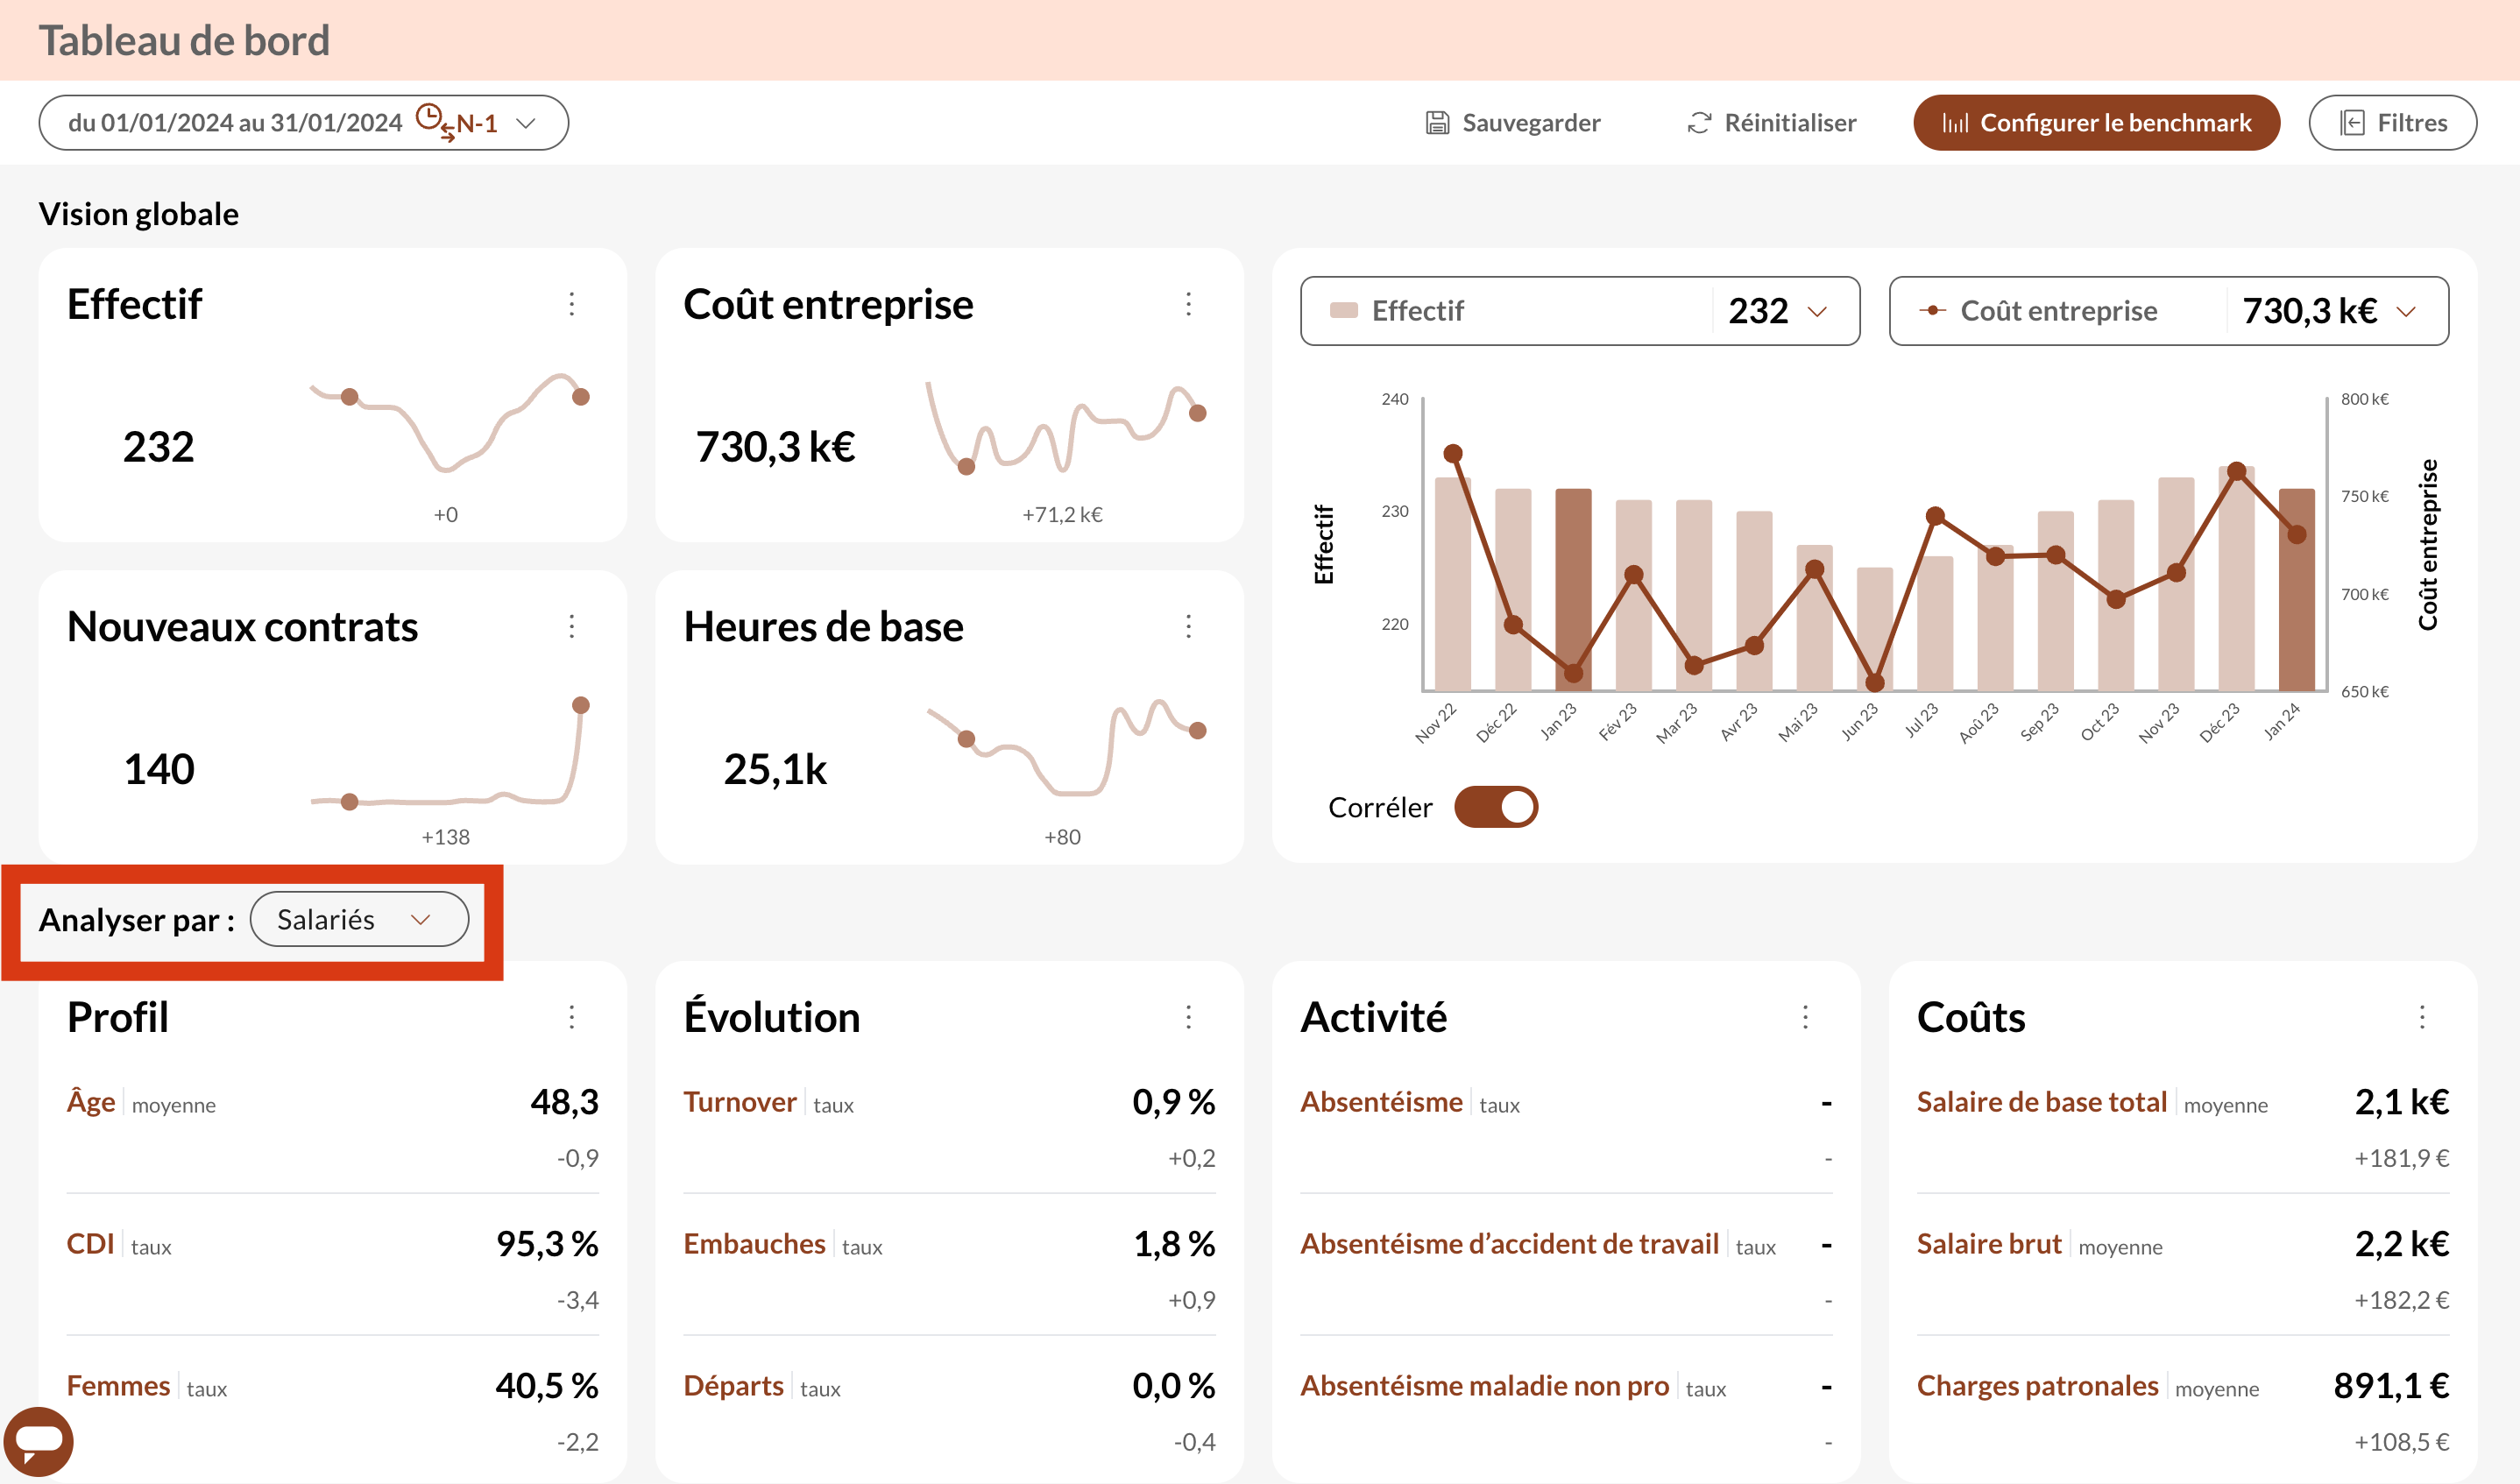
Task: Click the 140 Nouveaux contrats value
Action: point(158,769)
